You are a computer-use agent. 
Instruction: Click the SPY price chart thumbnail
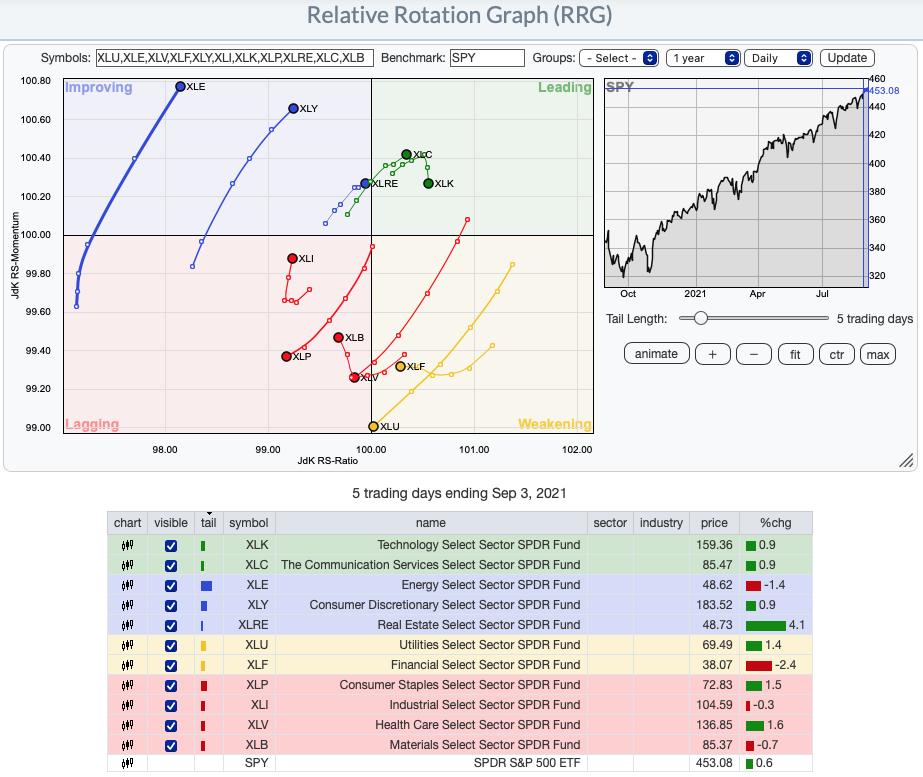[736, 183]
